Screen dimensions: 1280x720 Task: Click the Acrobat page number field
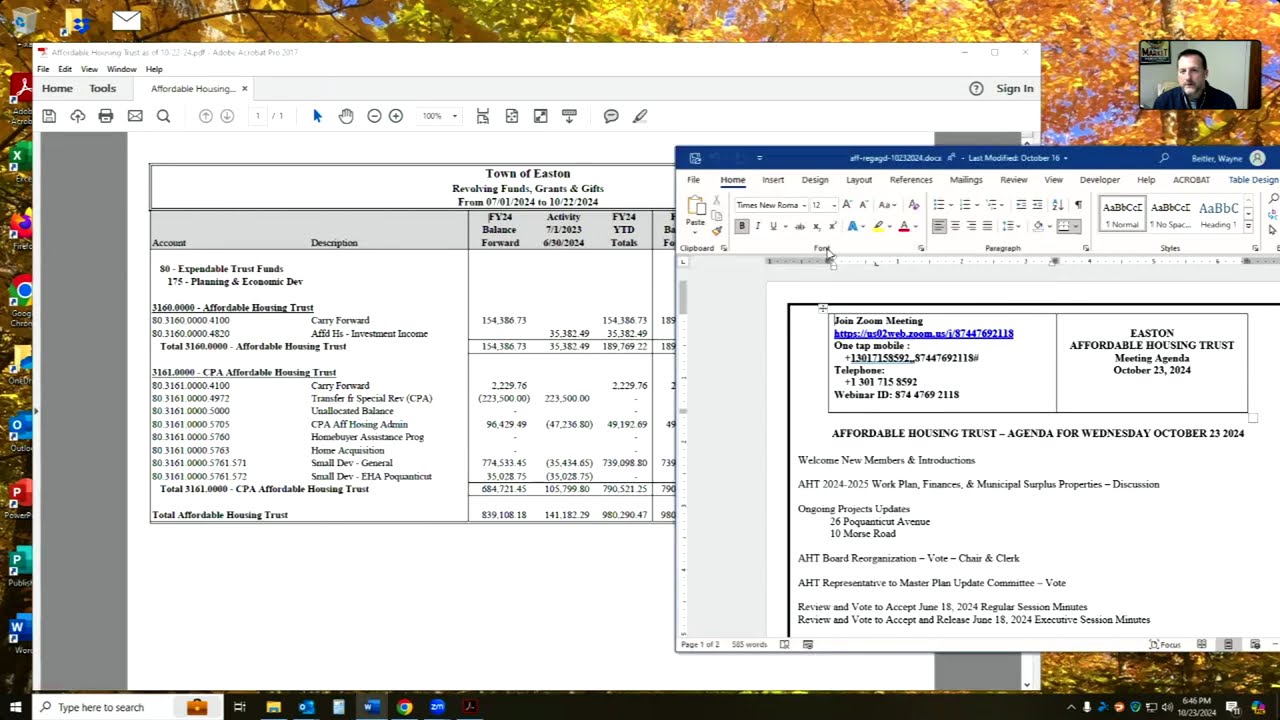258,116
